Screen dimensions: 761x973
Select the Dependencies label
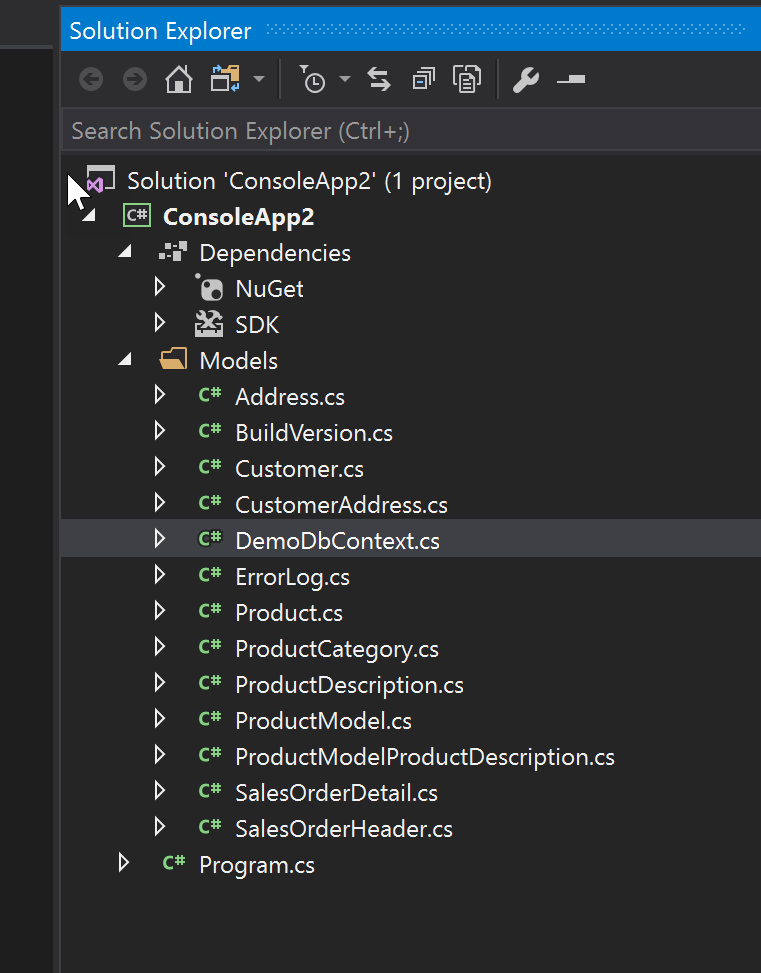(x=275, y=253)
